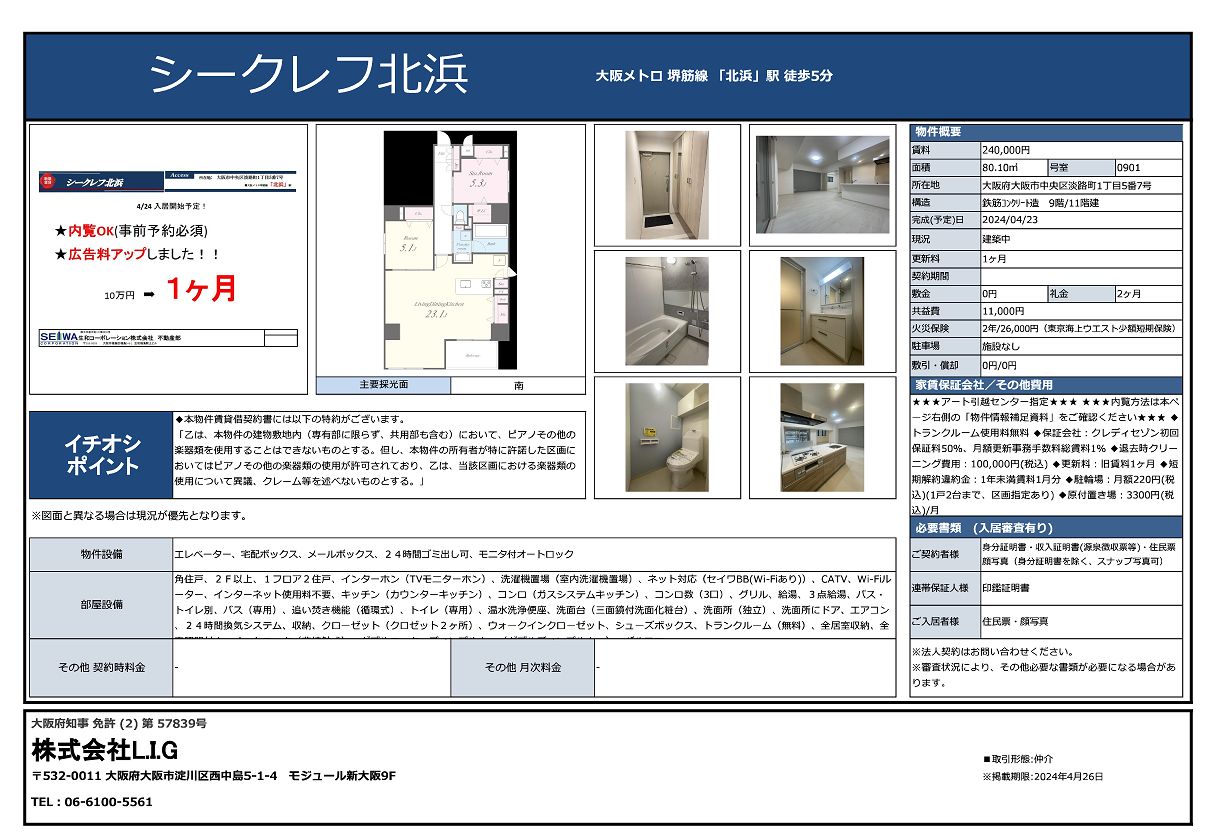Image resolution: width=1213 pixels, height=836 pixels.
Task: Select the 礼金 value 2ヶ月
Action: tap(1130, 294)
